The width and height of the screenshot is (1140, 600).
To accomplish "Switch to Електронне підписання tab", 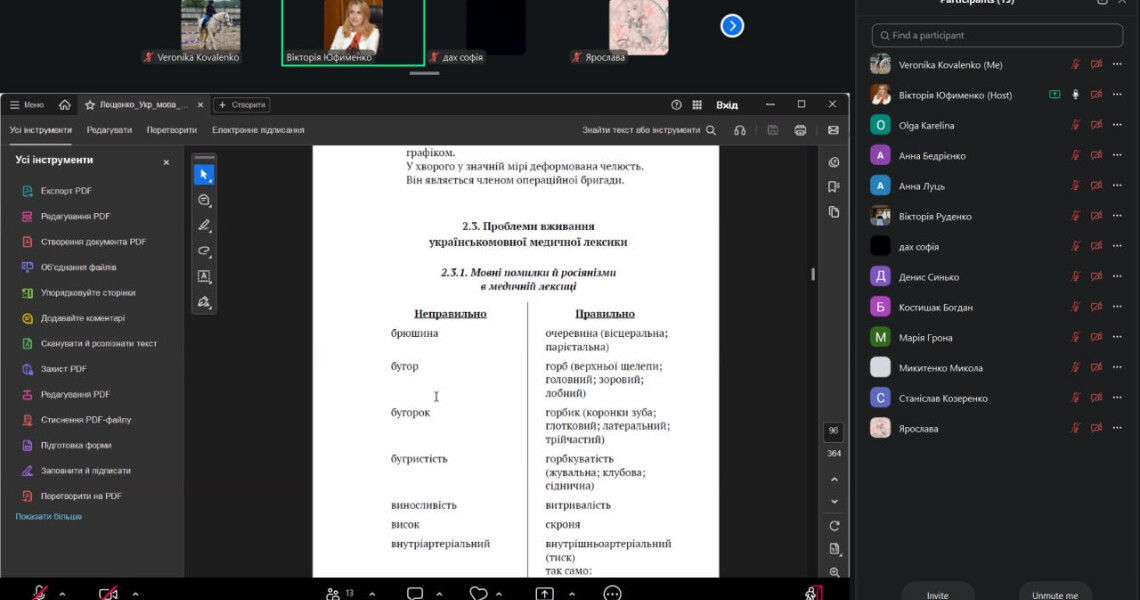I will [258, 130].
